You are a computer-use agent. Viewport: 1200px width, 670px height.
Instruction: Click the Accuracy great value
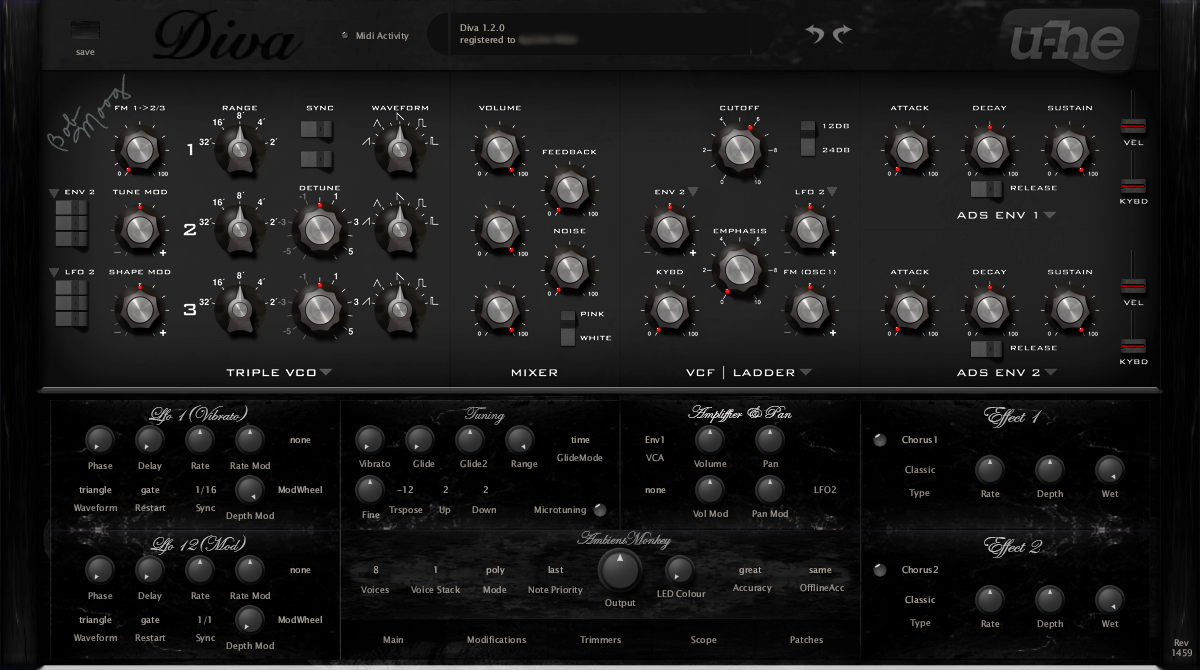pyautogui.click(x=750, y=570)
